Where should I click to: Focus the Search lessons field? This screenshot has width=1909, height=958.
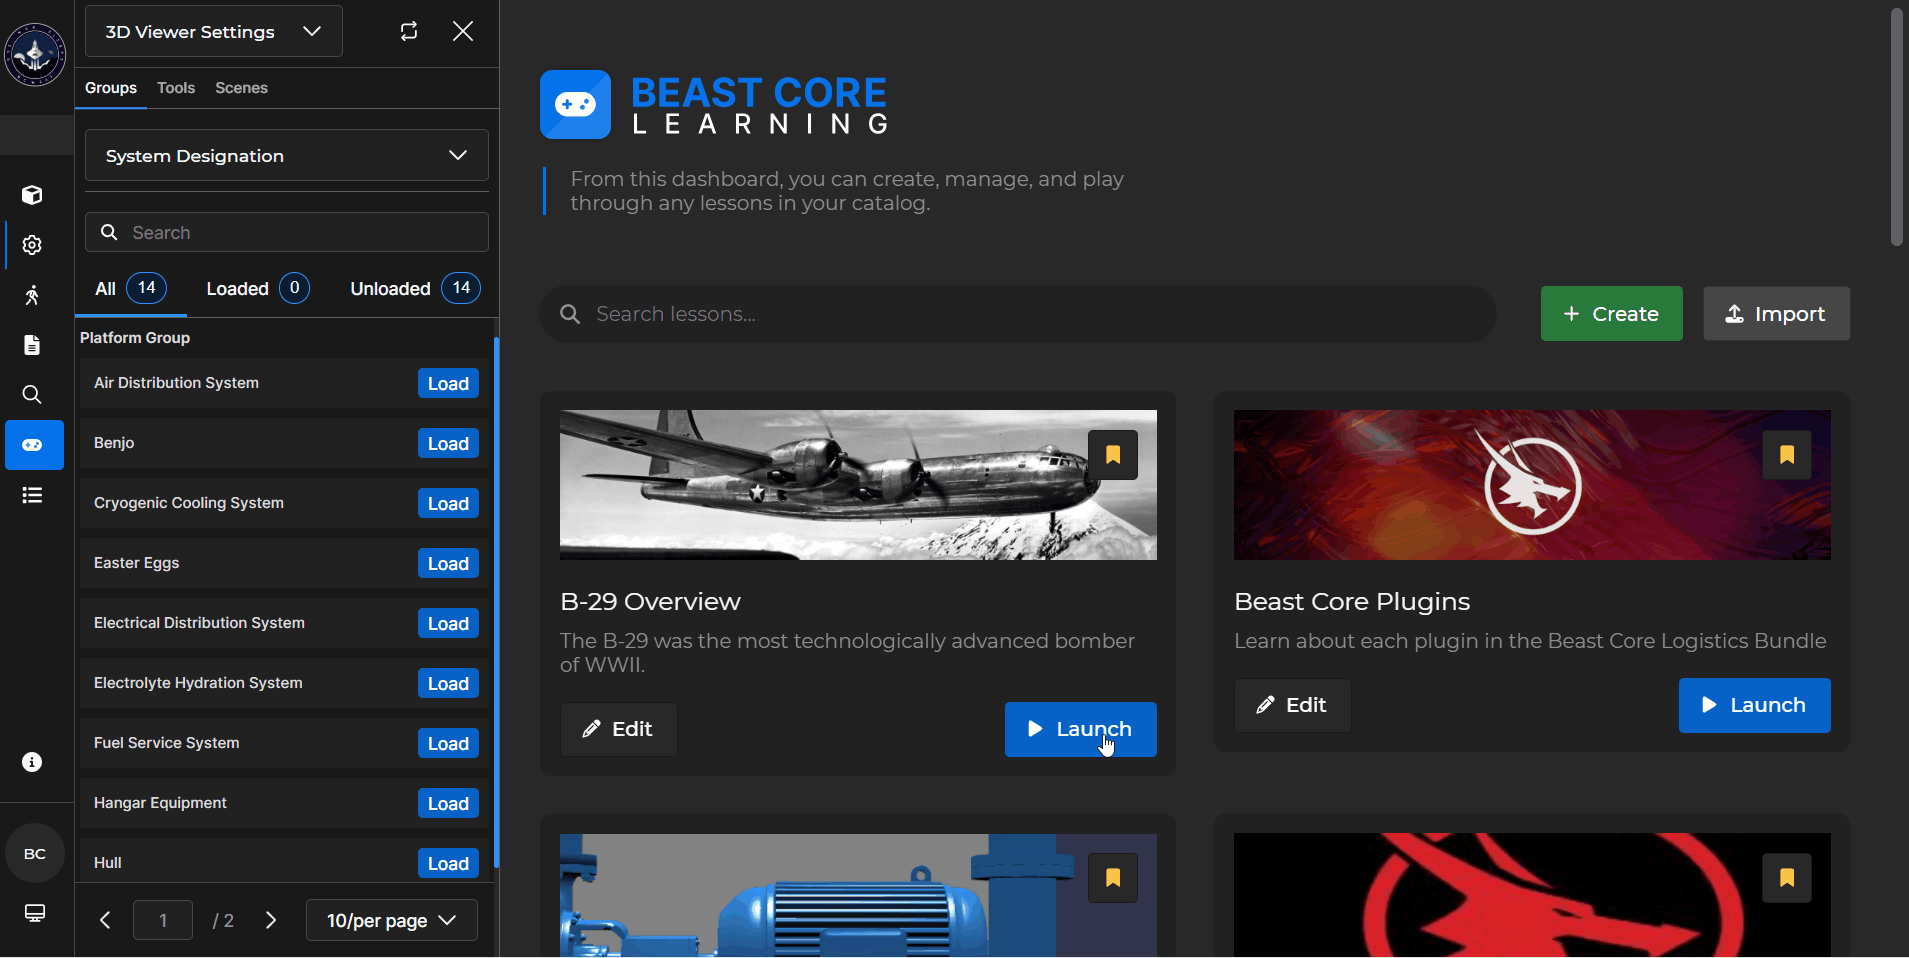1018,314
